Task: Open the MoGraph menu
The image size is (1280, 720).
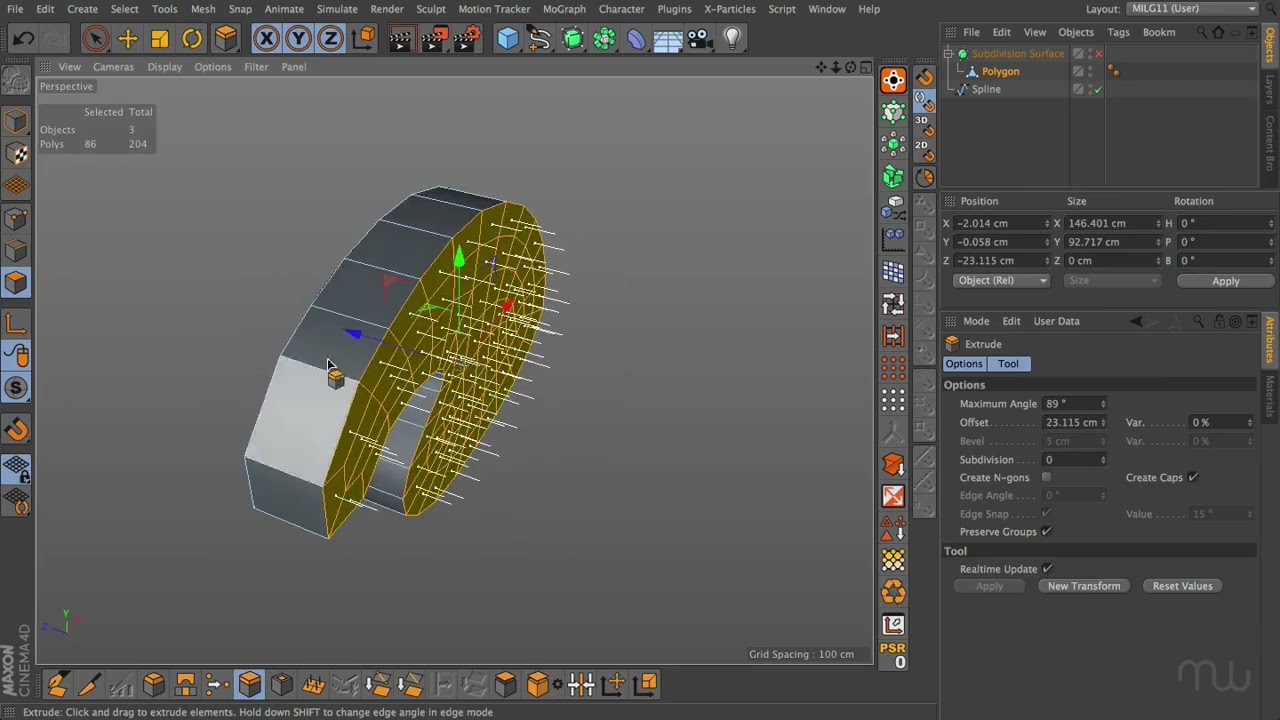Action: tap(564, 9)
